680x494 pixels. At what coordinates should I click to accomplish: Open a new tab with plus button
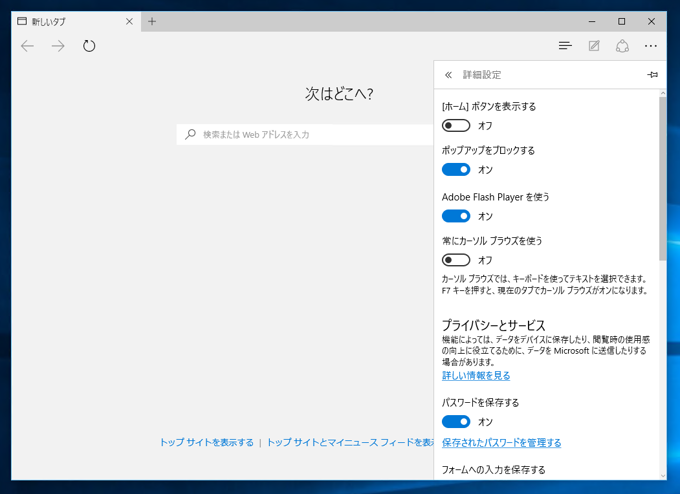pyautogui.click(x=152, y=21)
